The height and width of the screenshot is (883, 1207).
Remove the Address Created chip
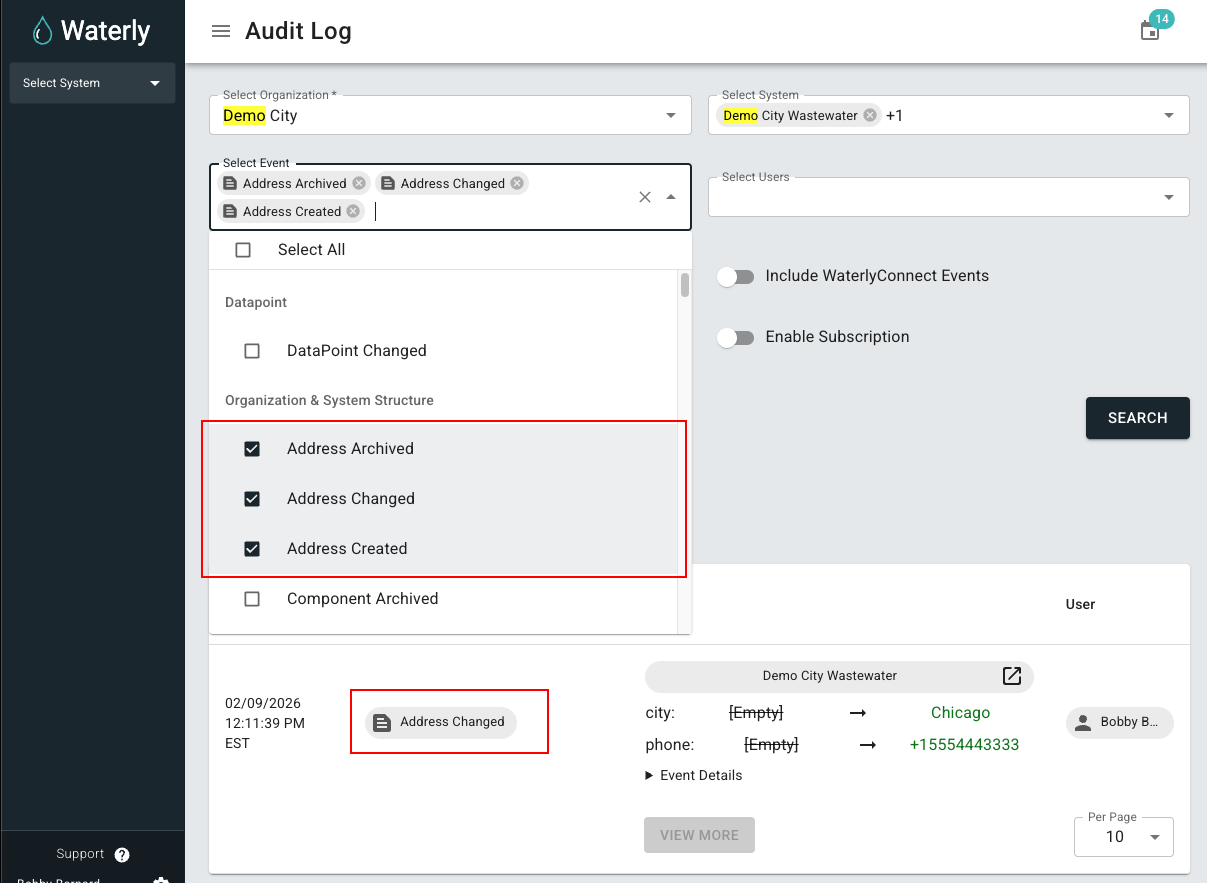coord(353,211)
